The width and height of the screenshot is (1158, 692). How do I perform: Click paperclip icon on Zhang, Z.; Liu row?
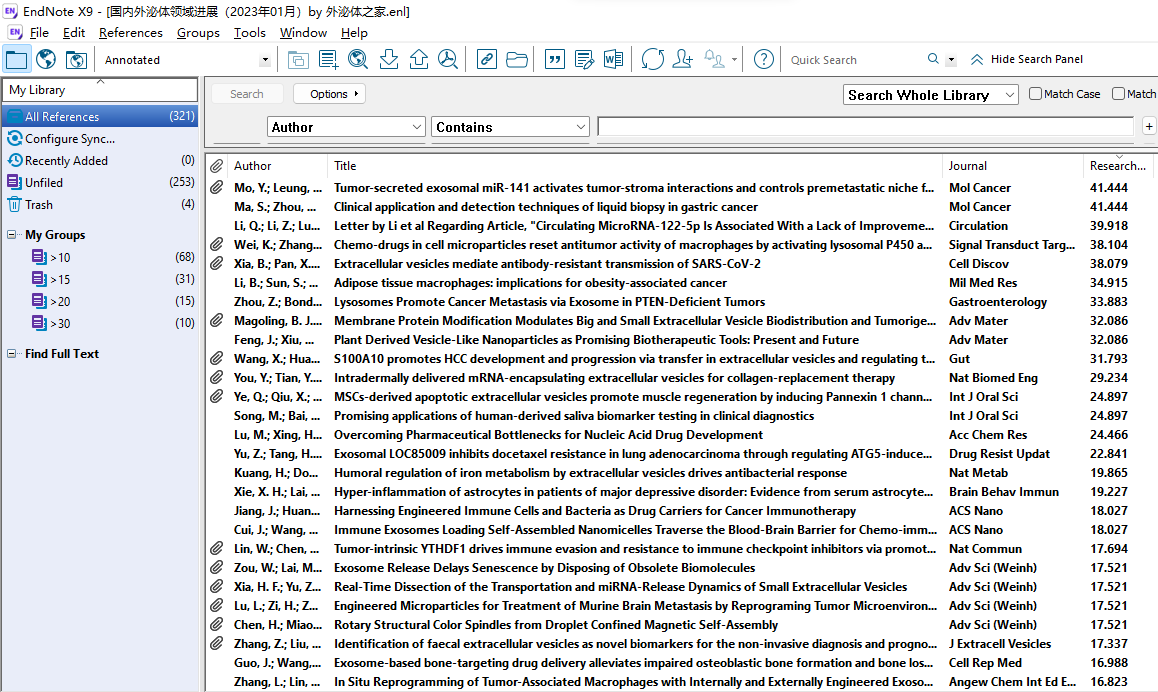pos(216,644)
